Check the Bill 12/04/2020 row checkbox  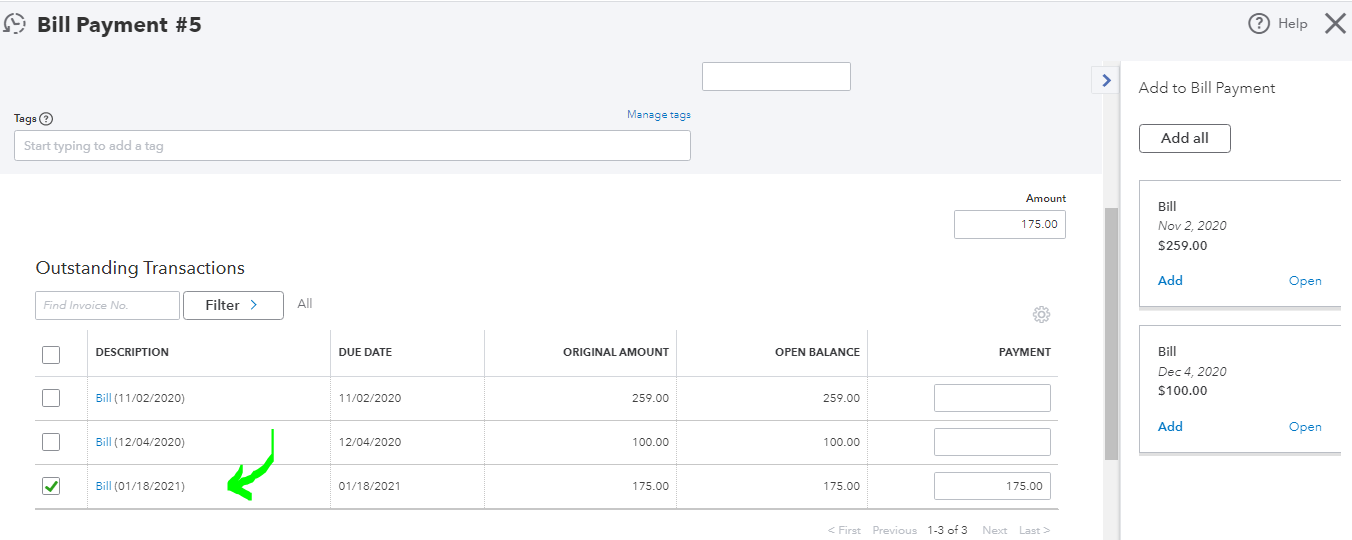click(51, 442)
